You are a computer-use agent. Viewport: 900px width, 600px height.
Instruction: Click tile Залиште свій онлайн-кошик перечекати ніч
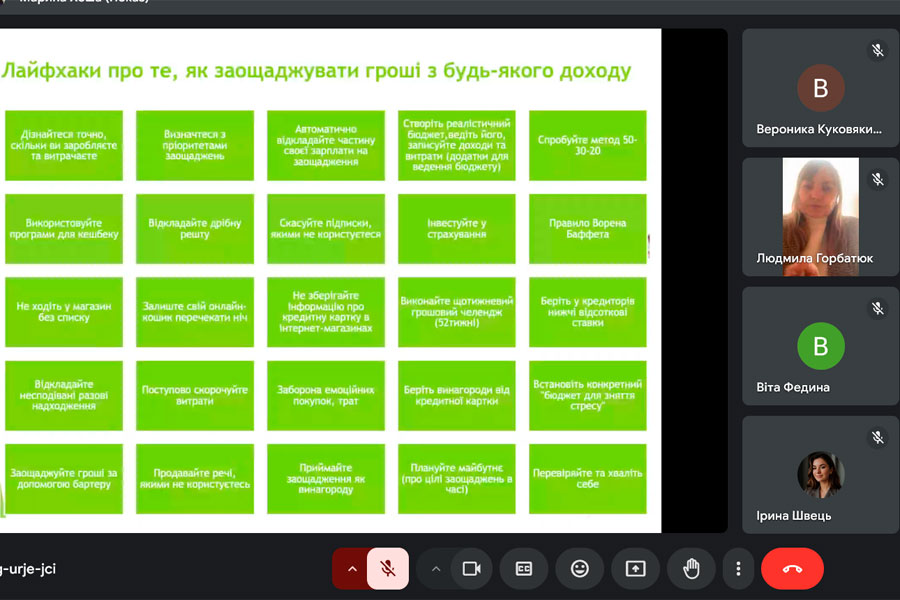(195, 312)
